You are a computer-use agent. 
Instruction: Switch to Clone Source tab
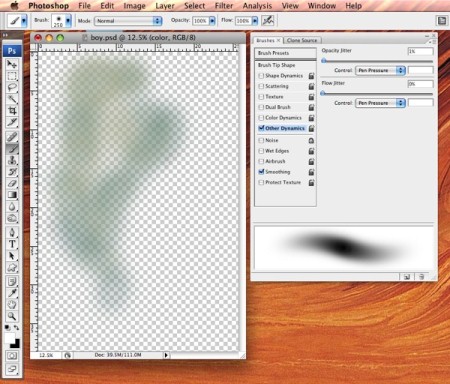(302, 40)
